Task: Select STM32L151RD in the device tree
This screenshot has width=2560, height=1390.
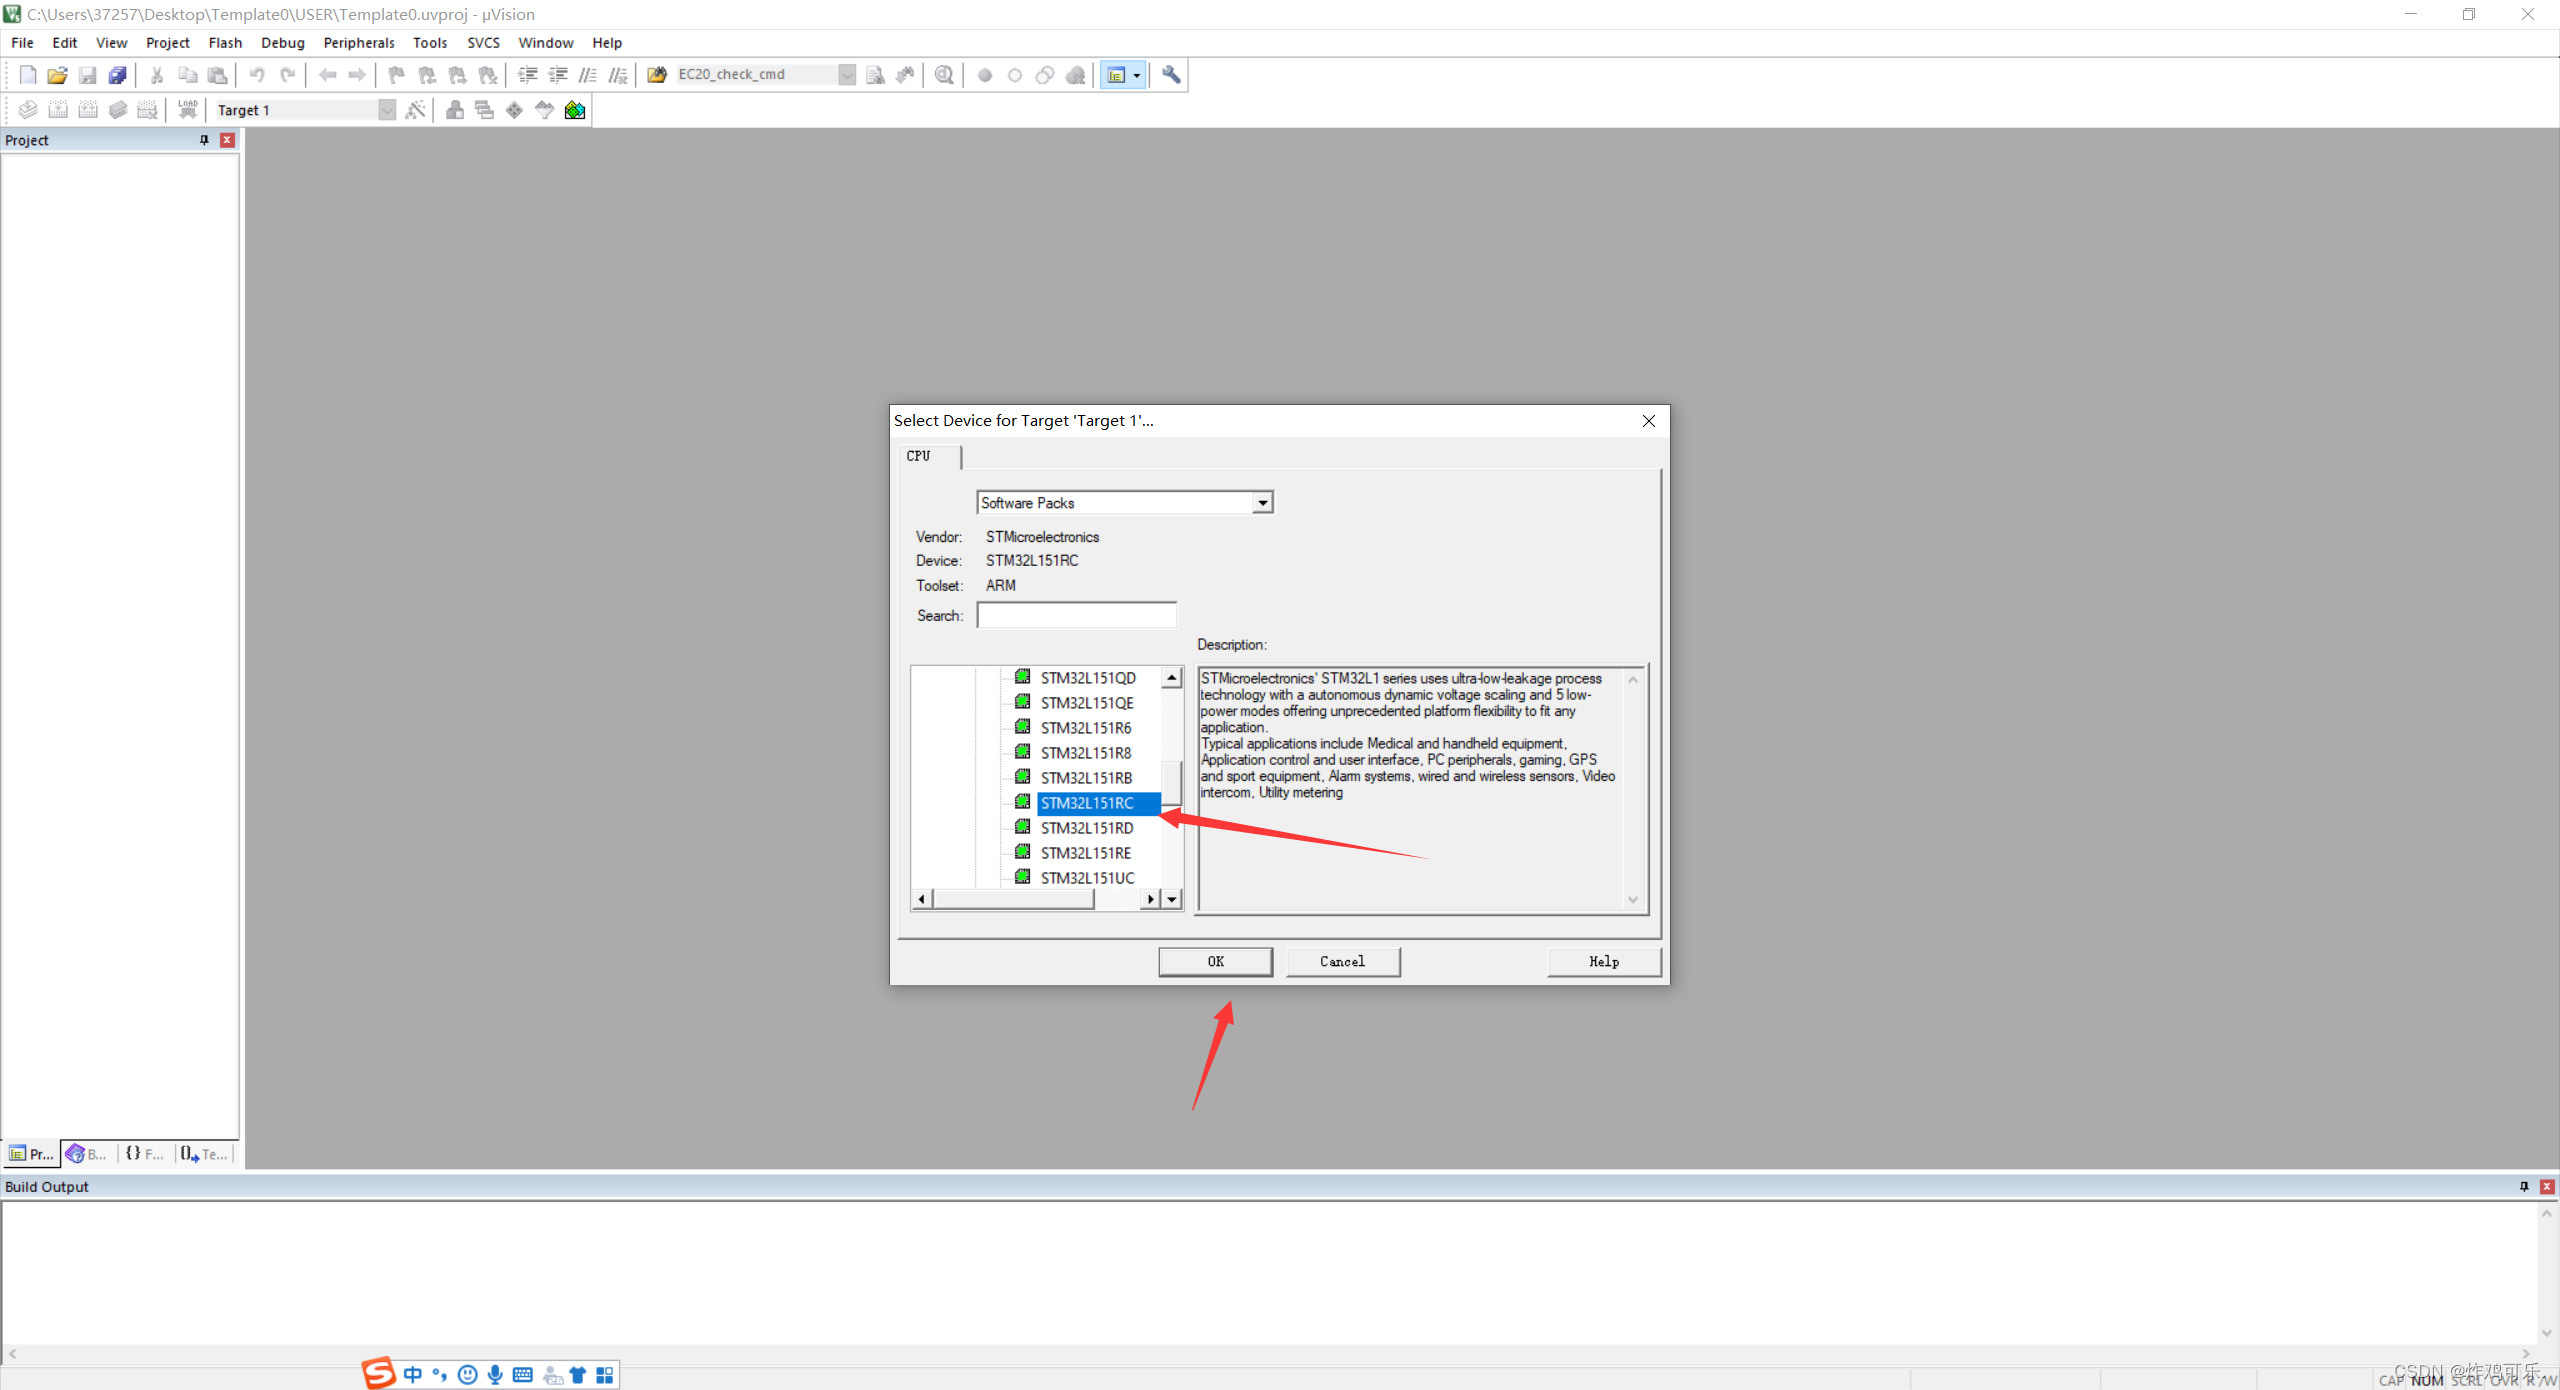Action: click(x=1087, y=828)
